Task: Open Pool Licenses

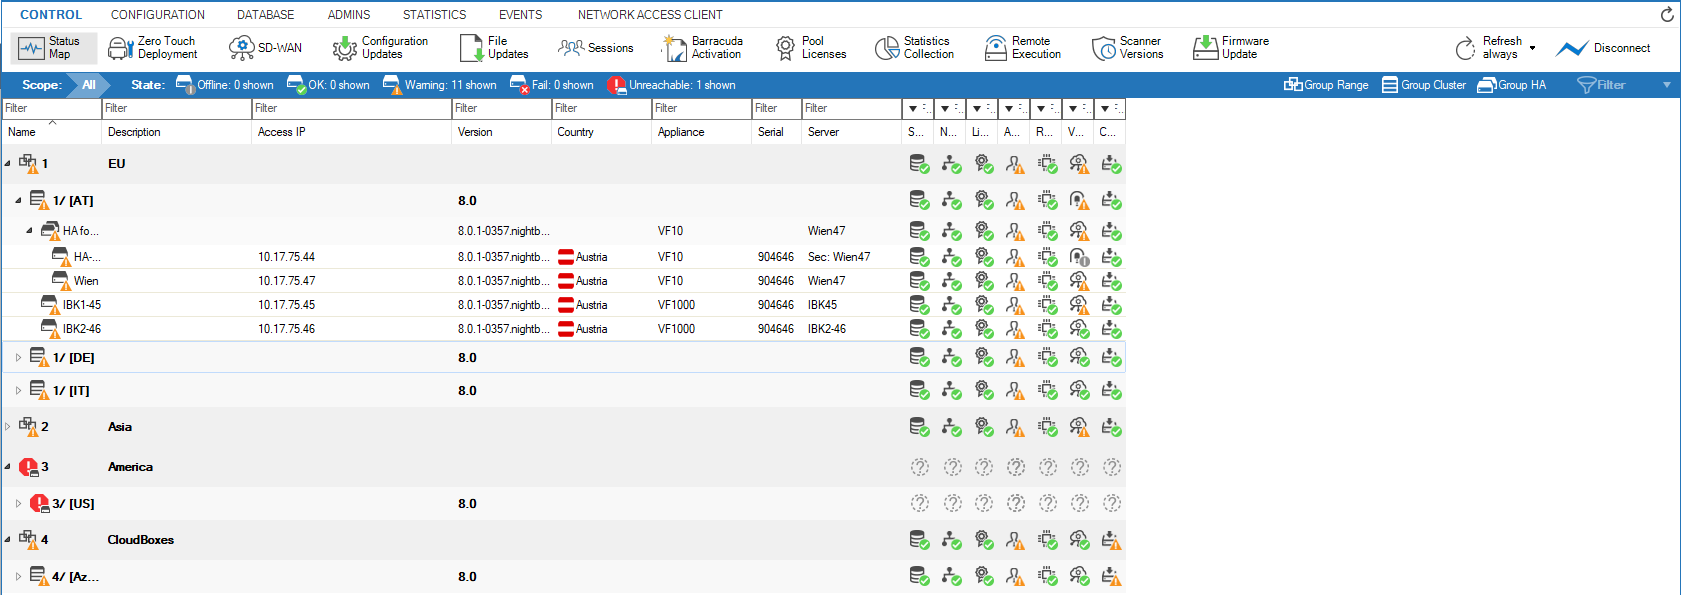Action: click(x=811, y=48)
